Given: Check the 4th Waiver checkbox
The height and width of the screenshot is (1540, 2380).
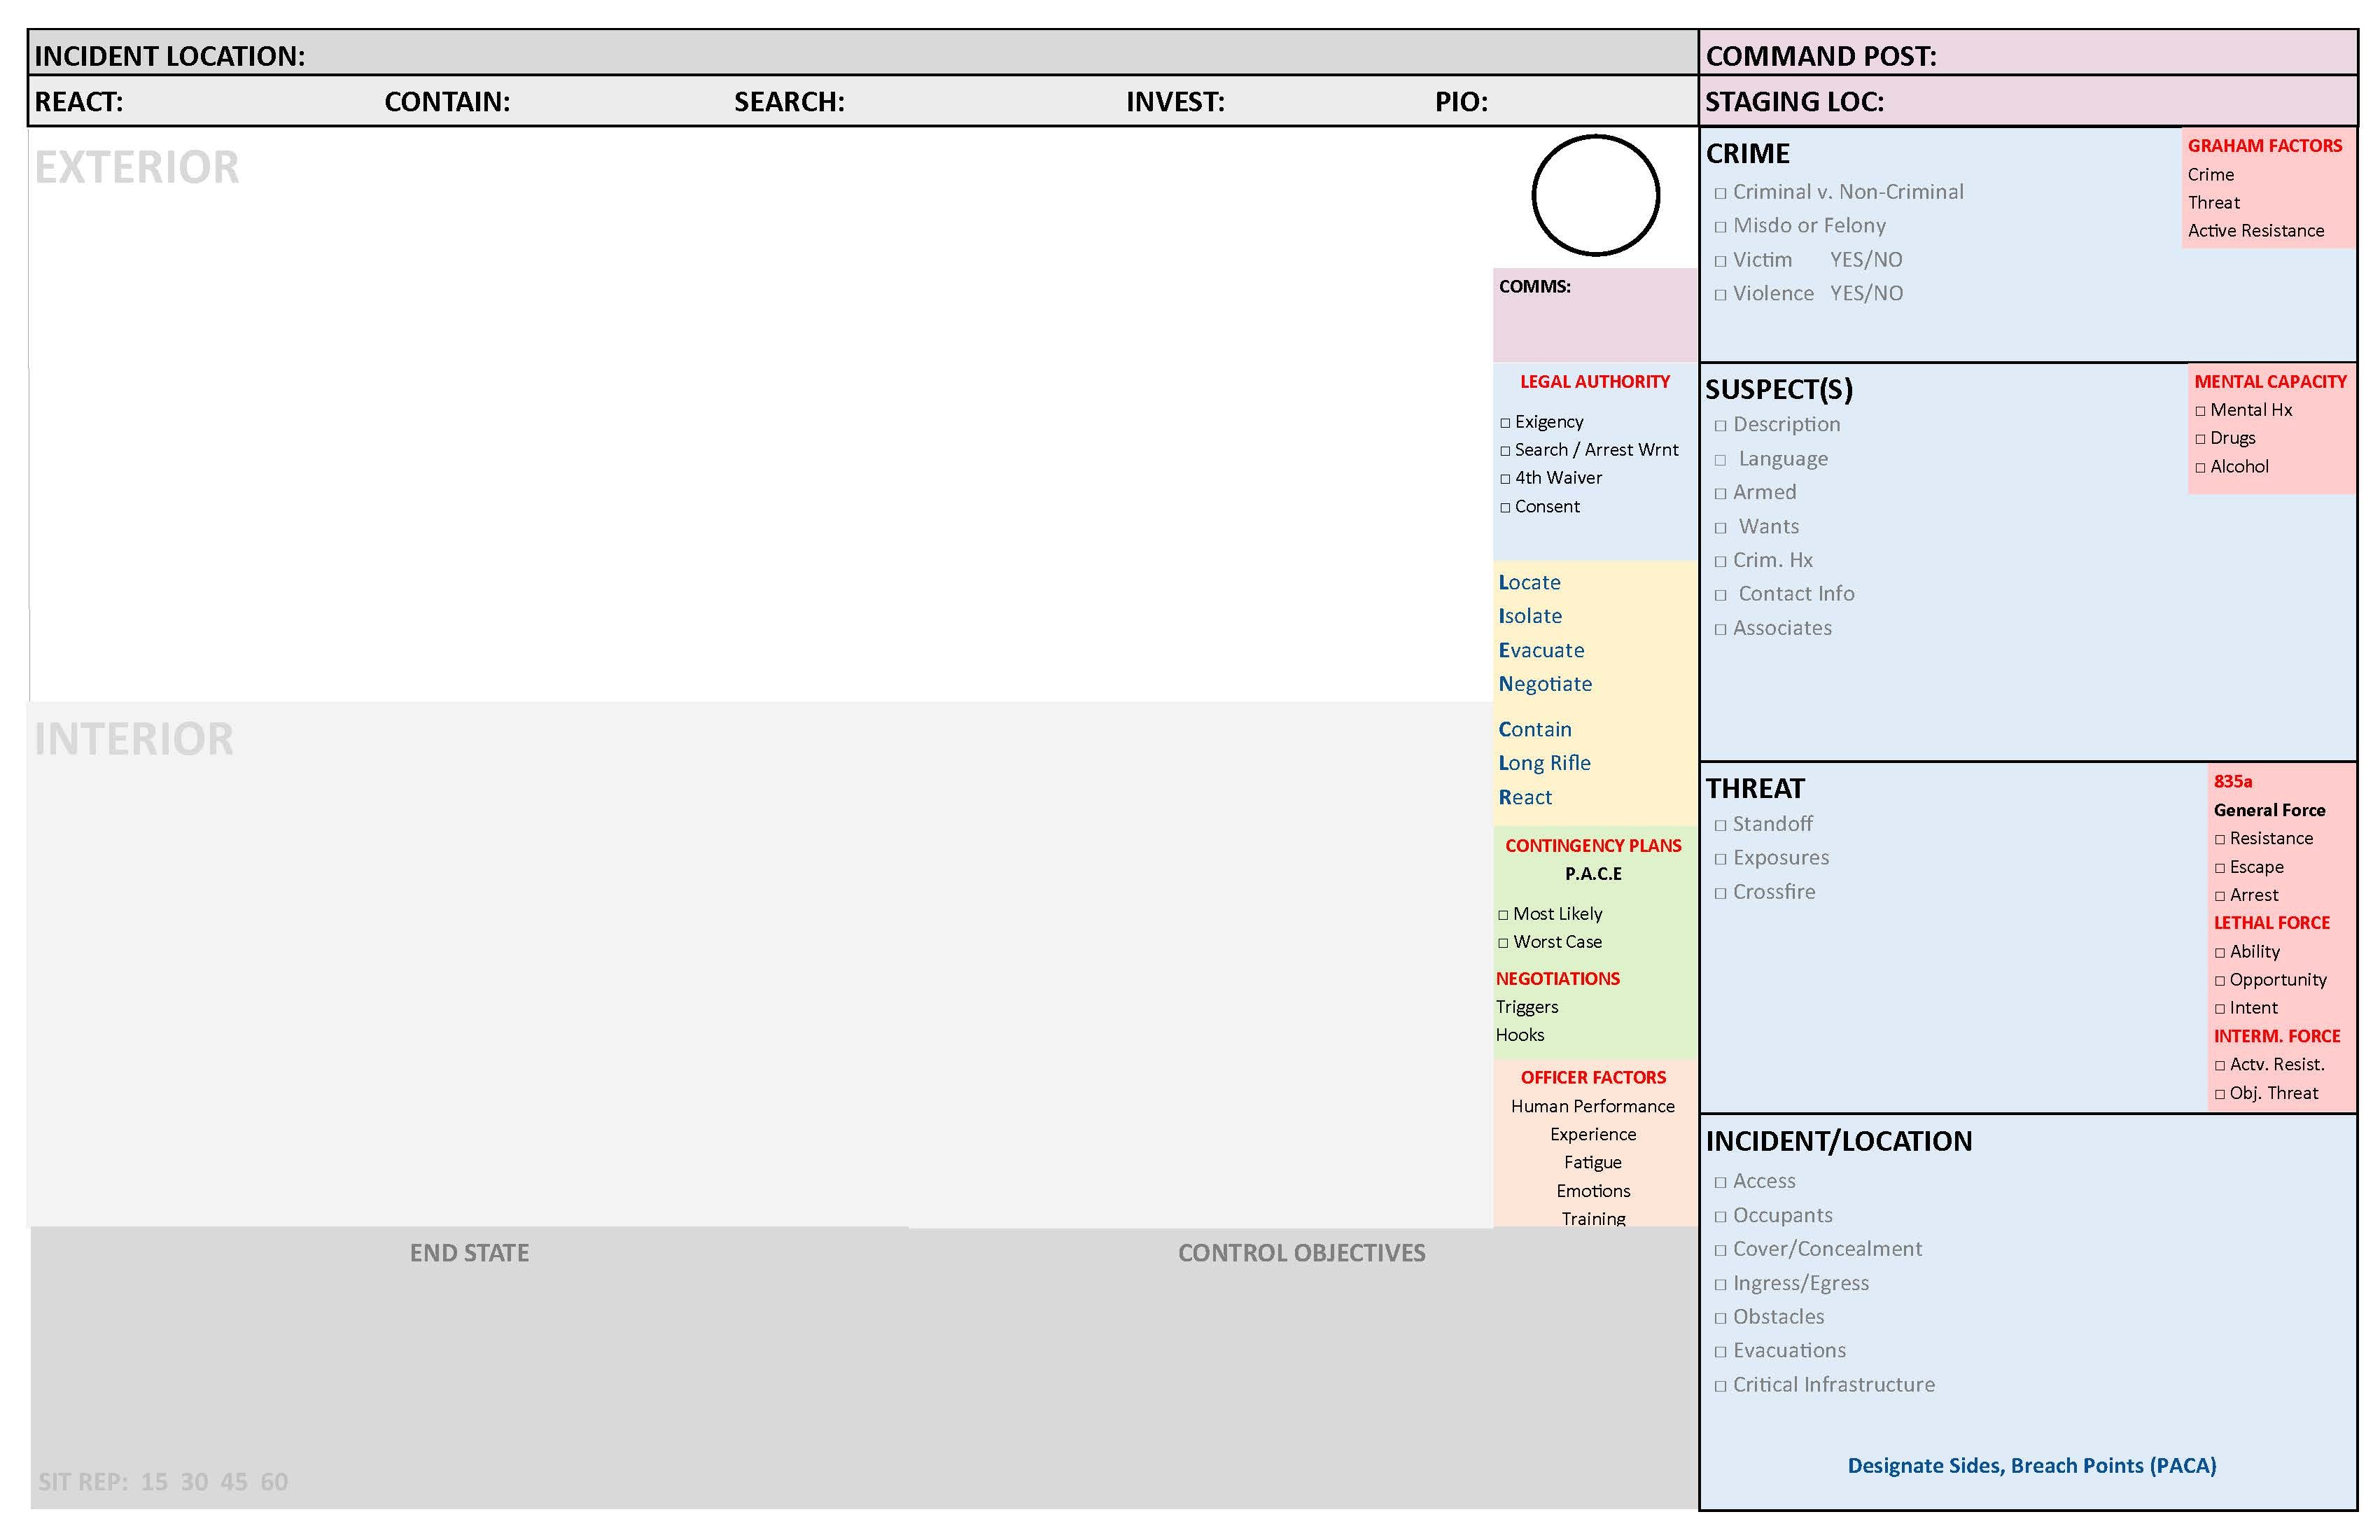Looking at the screenshot, I should [1506, 477].
